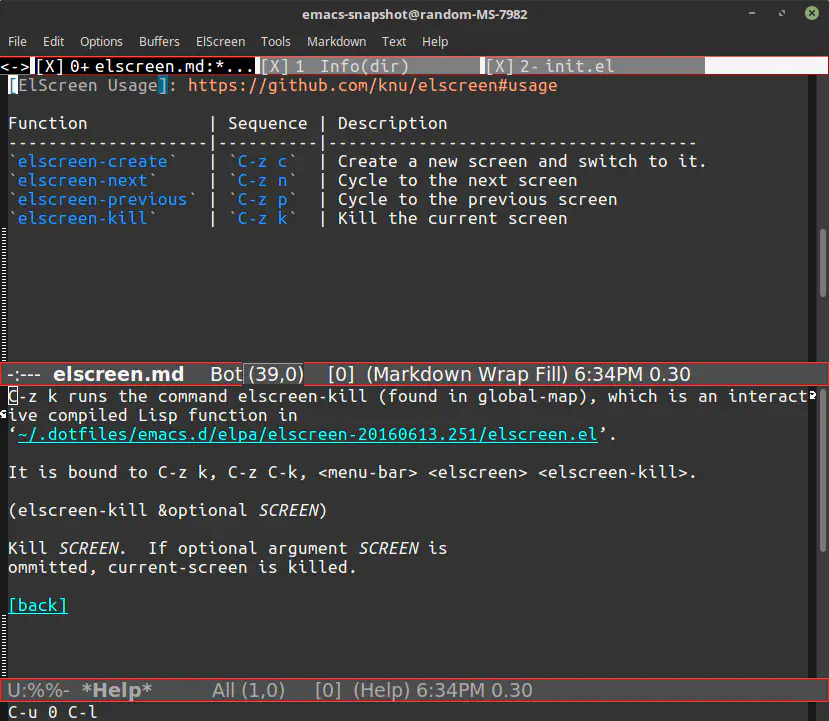Screen dimensions: 829x721
Task: Open the File menu
Action: pyautogui.click(x=17, y=42)
